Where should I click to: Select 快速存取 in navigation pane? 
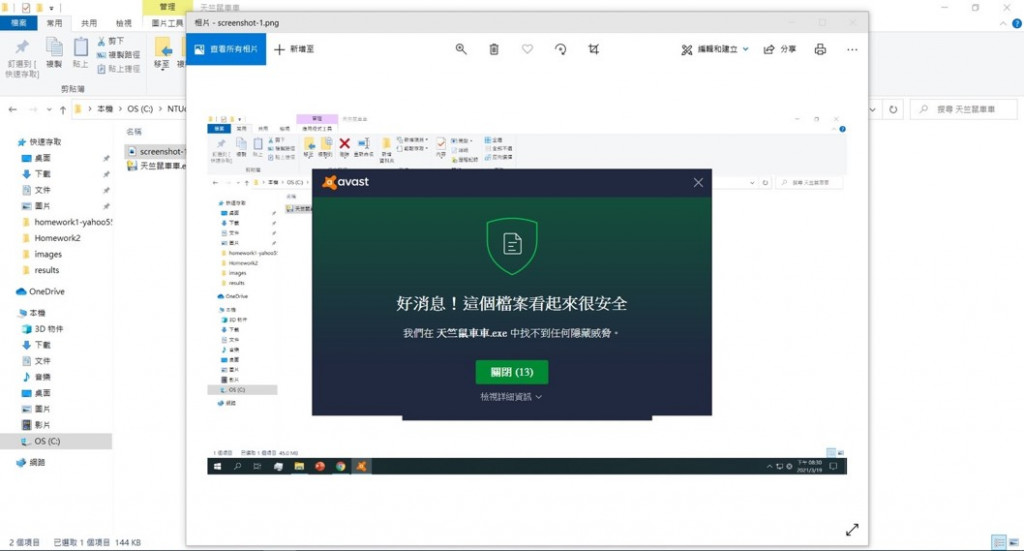39,142
